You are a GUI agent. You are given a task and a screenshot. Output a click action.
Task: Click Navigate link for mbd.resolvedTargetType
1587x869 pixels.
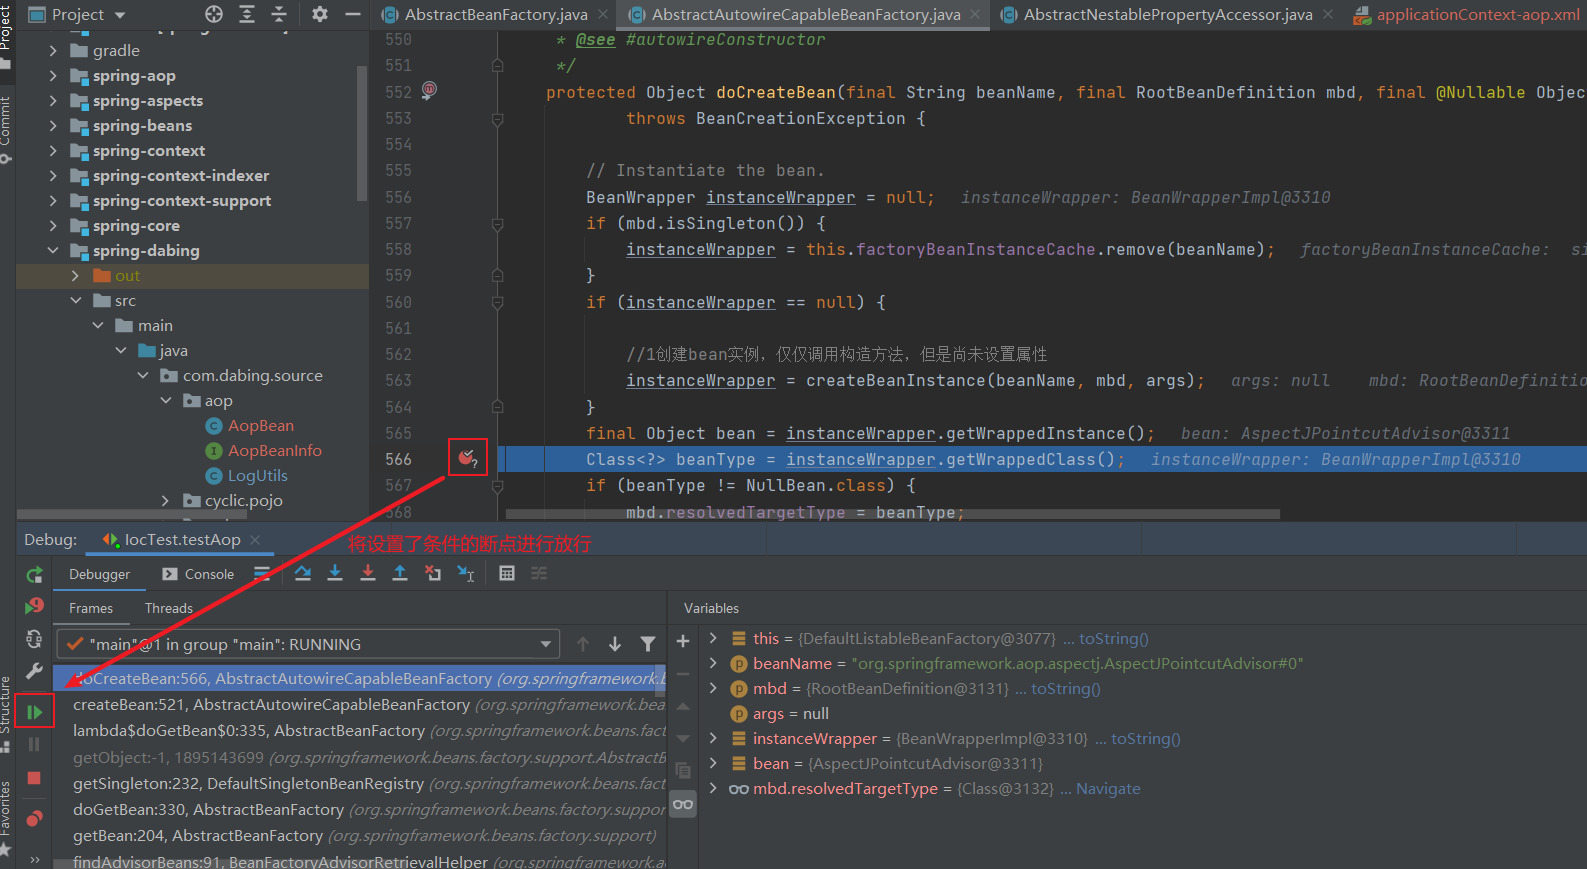(1108, 788)
